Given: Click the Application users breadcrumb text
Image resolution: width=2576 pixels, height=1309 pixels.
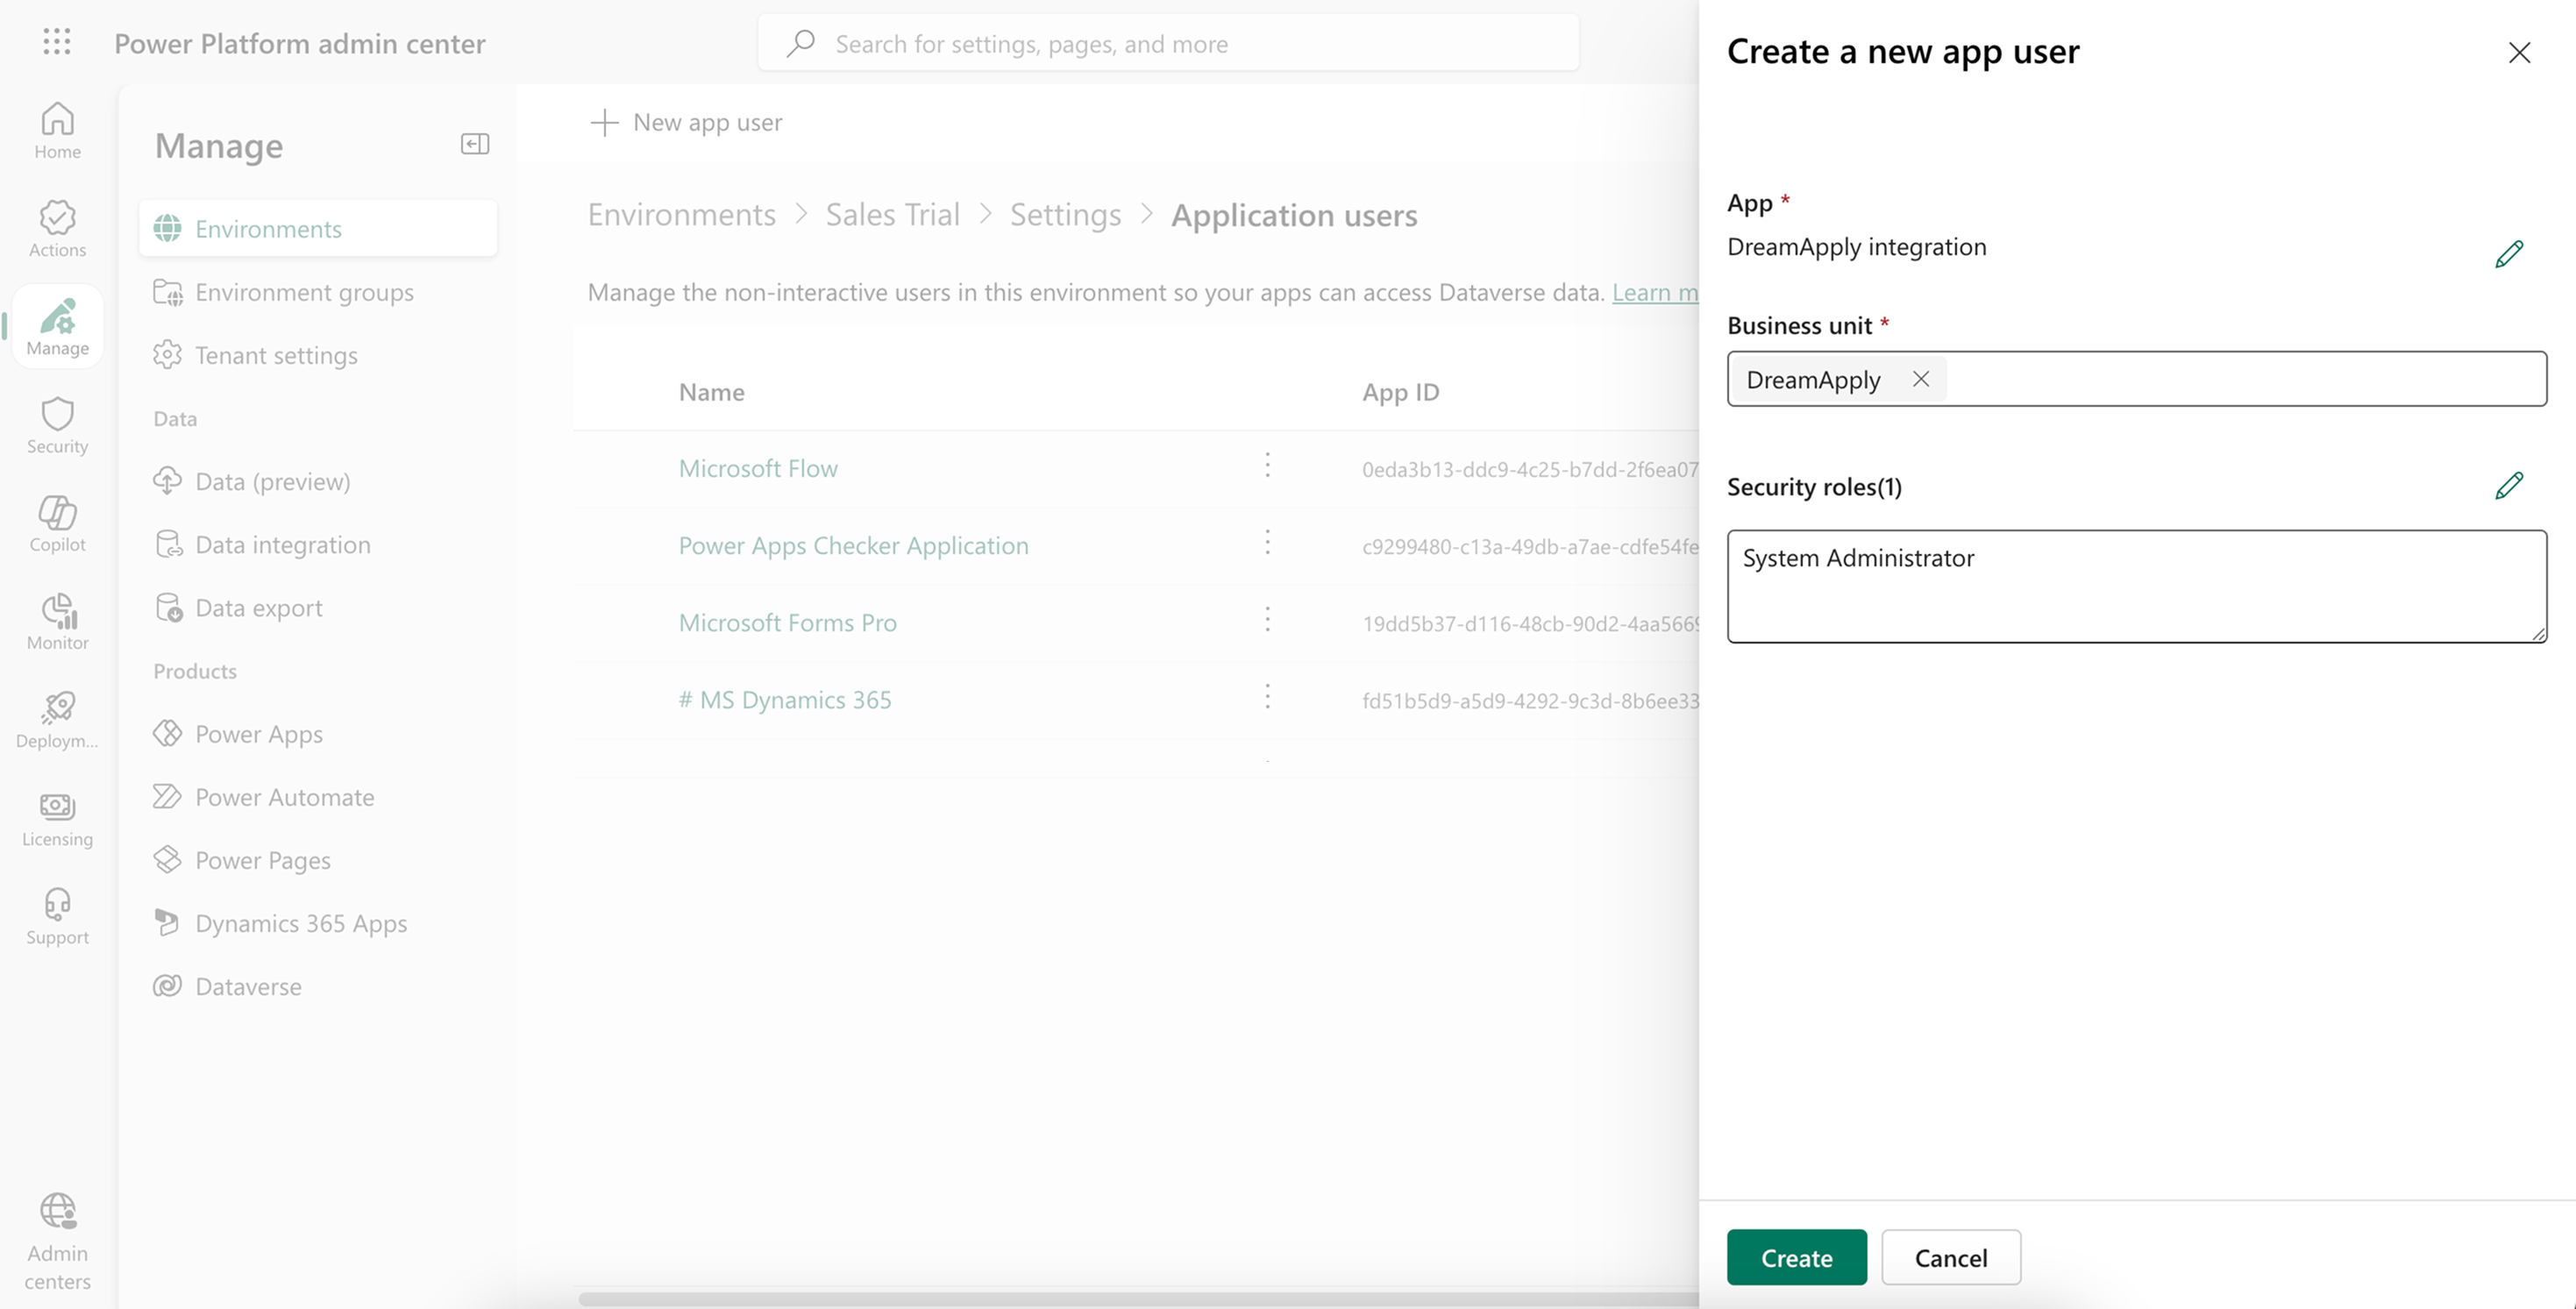Looking at the screenshot, I should 1294,215.
